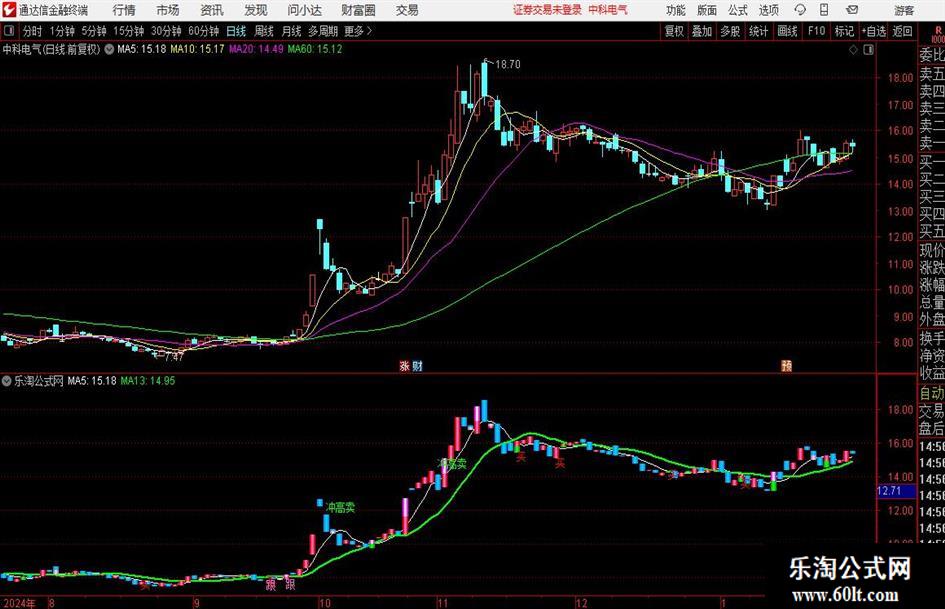Click the 18.70 high price label
Image resolution: width=945 pixels, height=609 pixels.
(x=507, y=65)
